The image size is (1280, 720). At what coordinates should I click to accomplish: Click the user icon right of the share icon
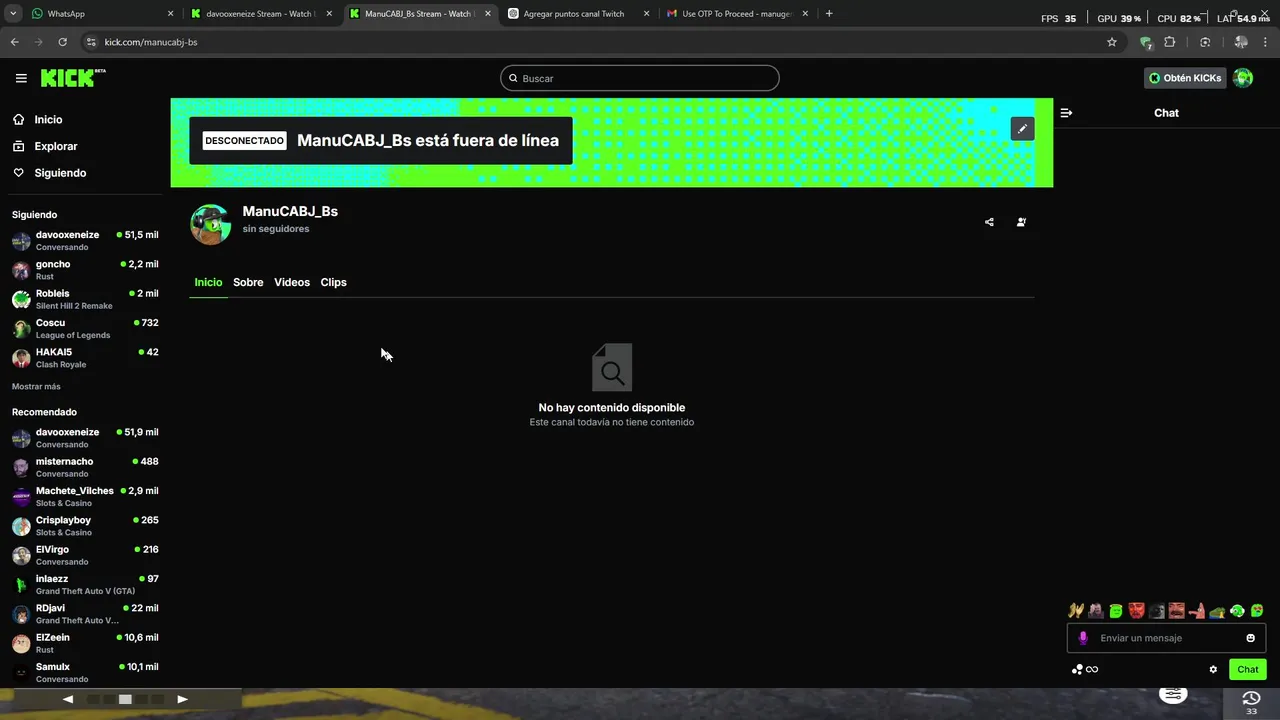pyautogui.click(x=1021, y=222)
